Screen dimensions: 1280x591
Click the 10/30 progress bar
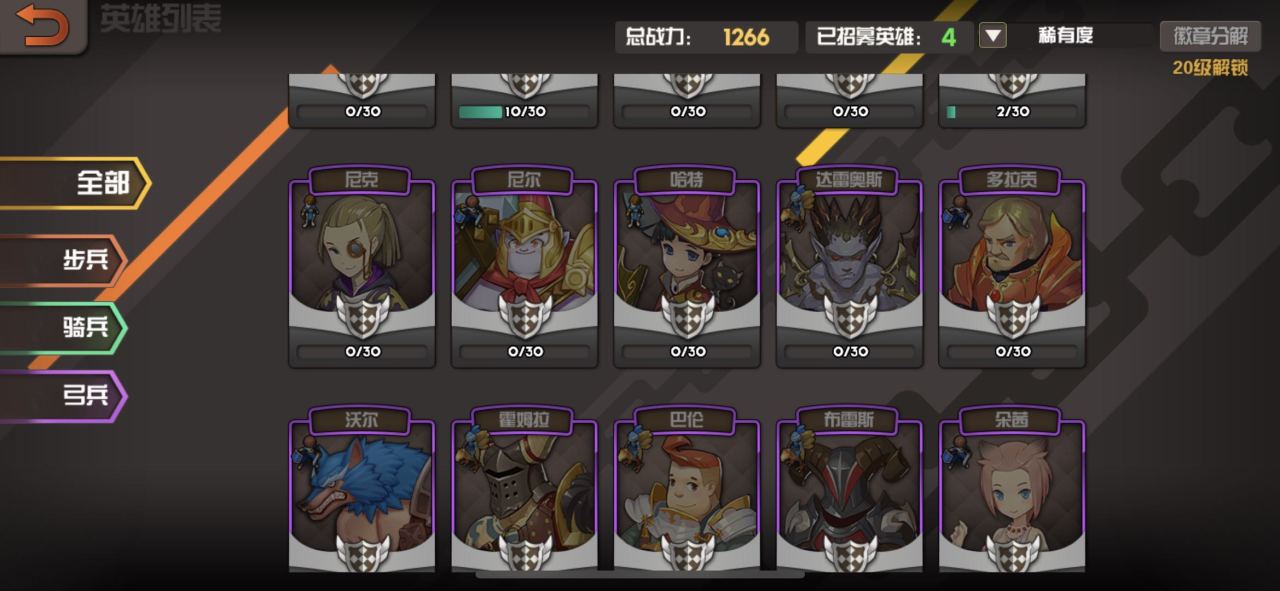(x=525, y=112)
